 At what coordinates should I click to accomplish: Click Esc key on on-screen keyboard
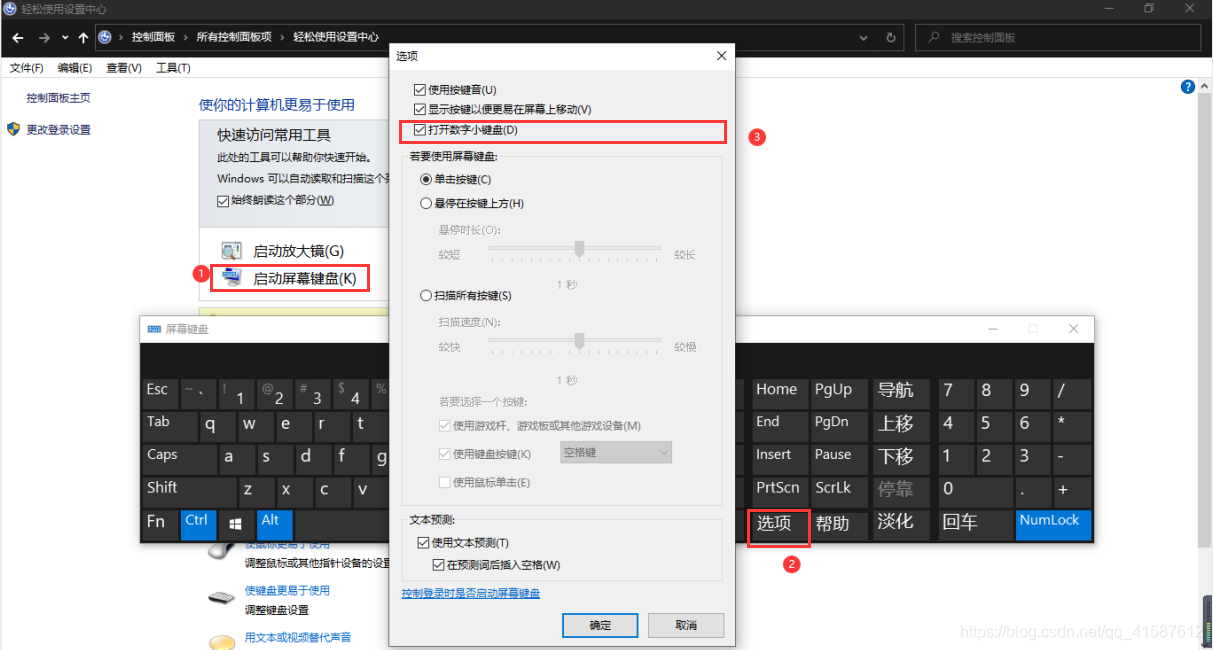[158, 392]
